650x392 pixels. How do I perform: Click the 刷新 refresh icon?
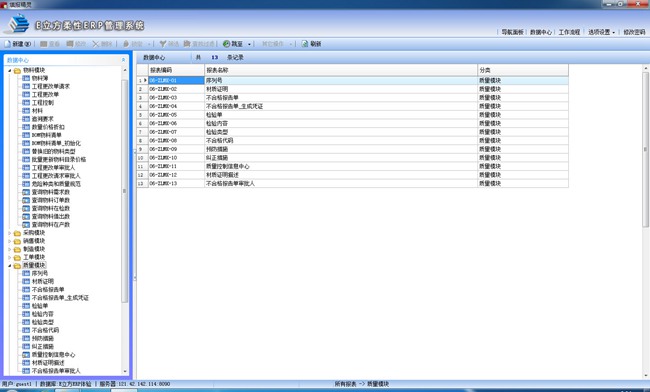click(305, 44)
